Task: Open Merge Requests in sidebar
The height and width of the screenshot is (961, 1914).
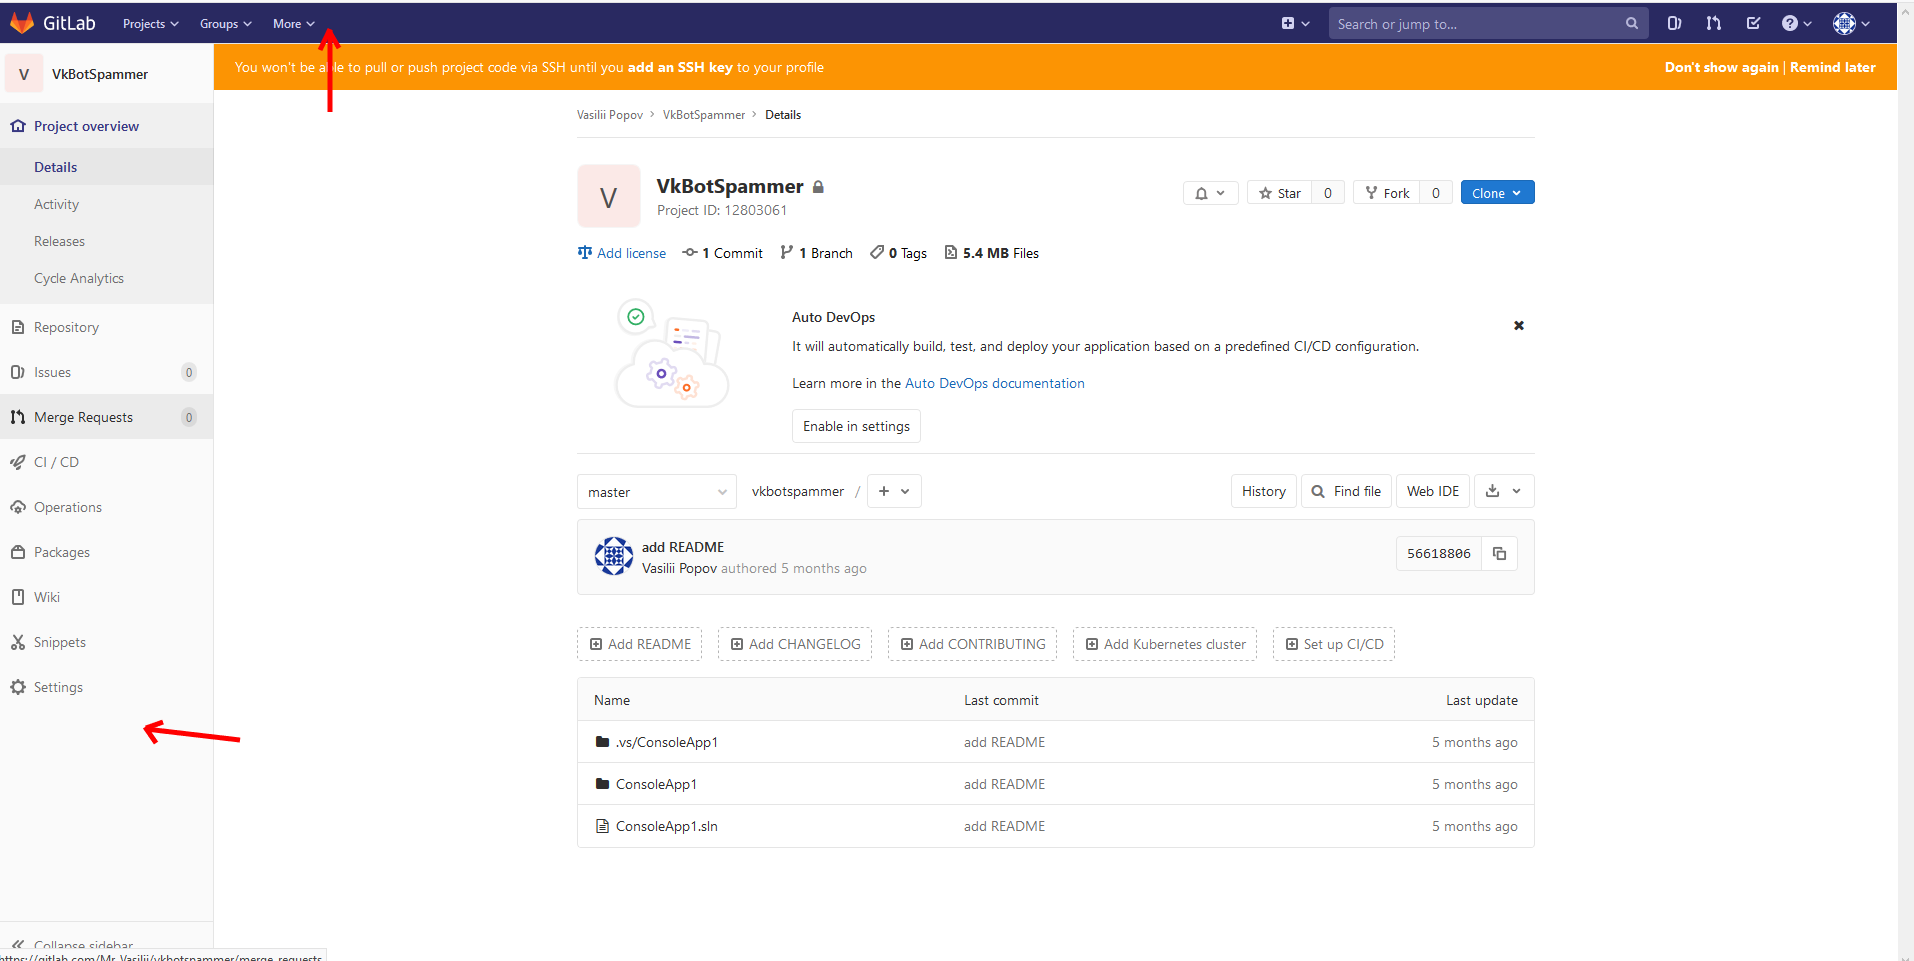Action: [x=106, y=417]
